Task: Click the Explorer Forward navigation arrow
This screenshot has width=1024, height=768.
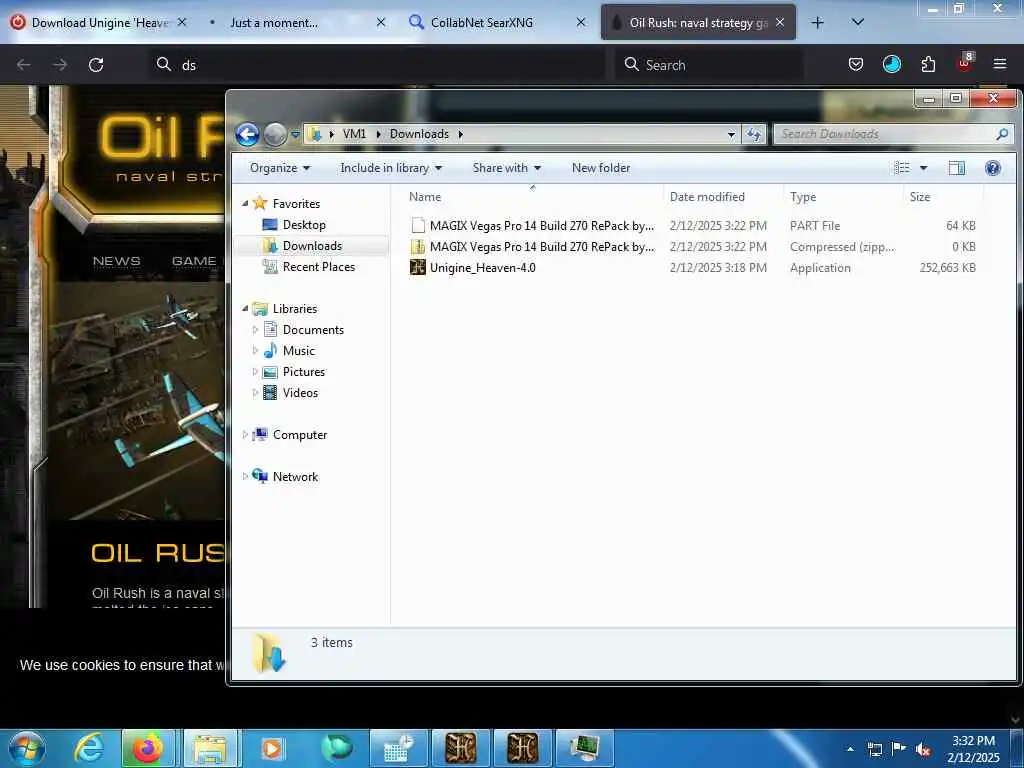Action: [275, 135]
